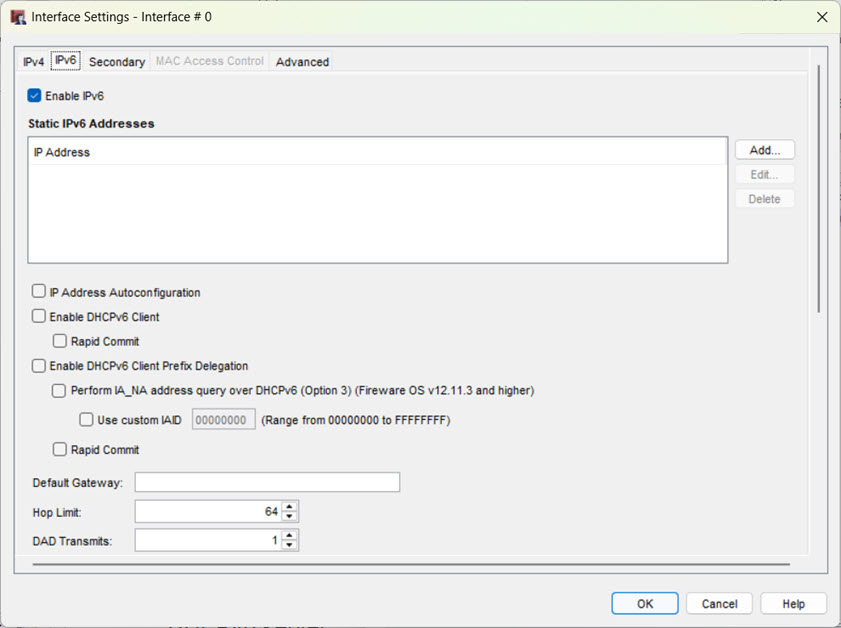The height and width of the screenshot is (628, 841).
Task: Increase Hop Limit using the up stepper
Action: pos(289,506)
